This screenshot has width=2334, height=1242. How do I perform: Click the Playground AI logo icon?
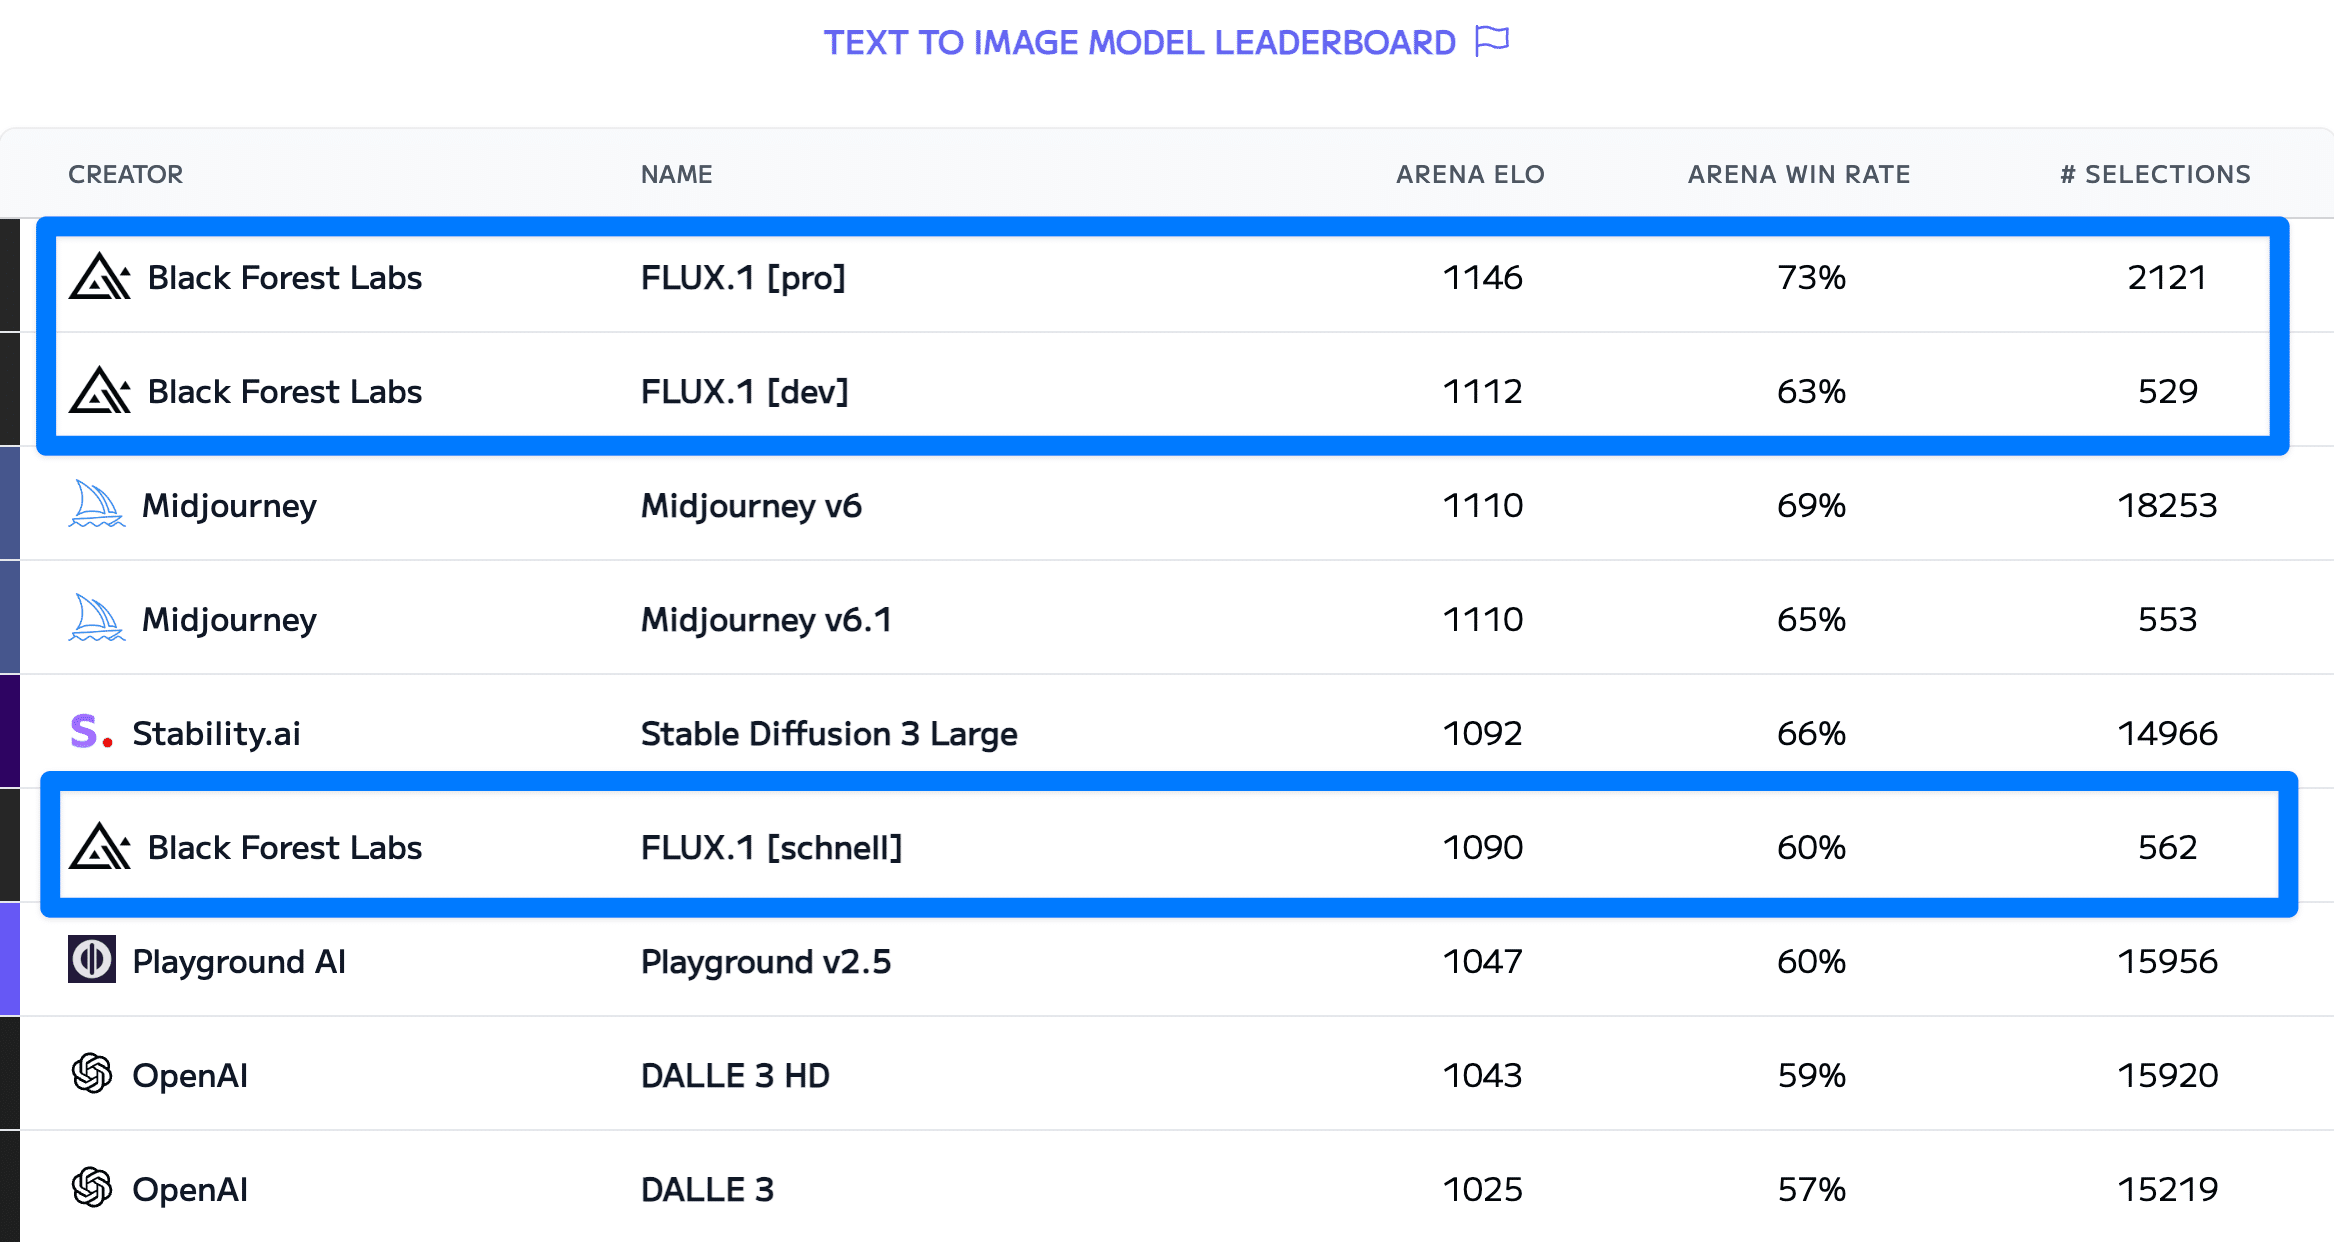92,960
